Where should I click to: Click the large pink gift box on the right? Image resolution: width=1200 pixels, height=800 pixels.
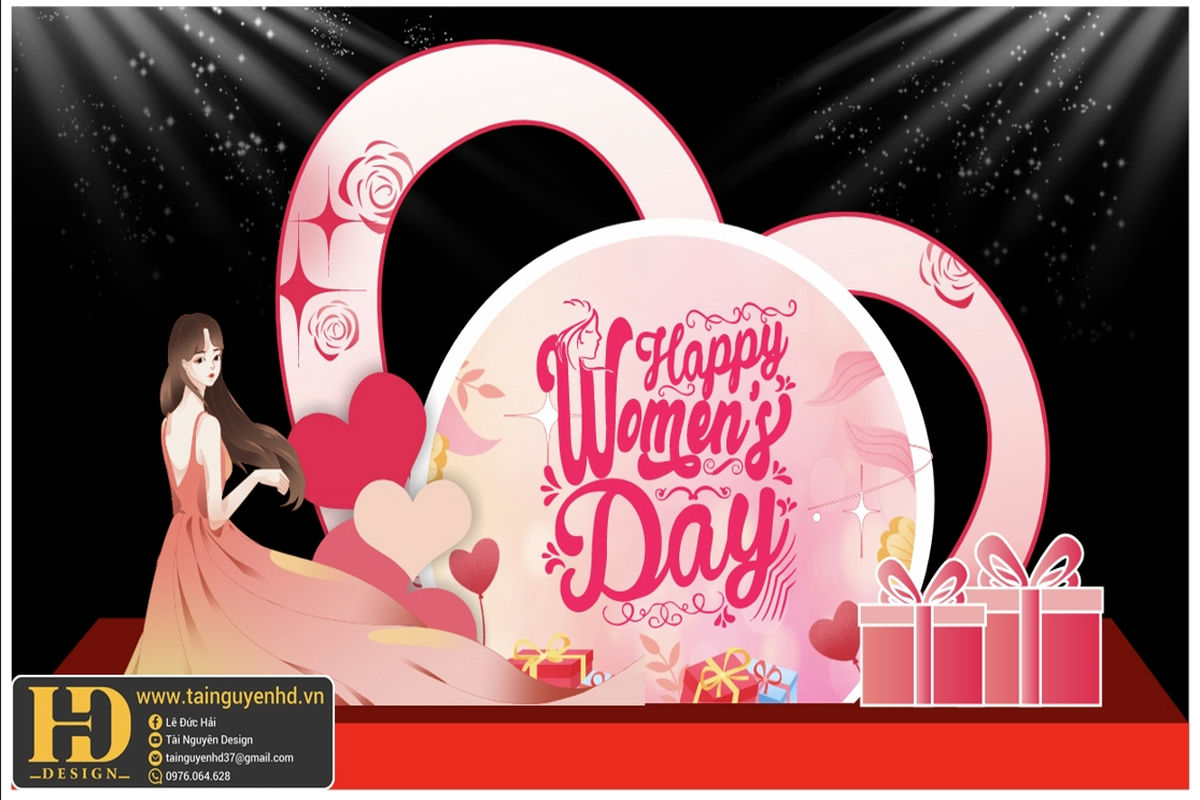coord(1042,630)
